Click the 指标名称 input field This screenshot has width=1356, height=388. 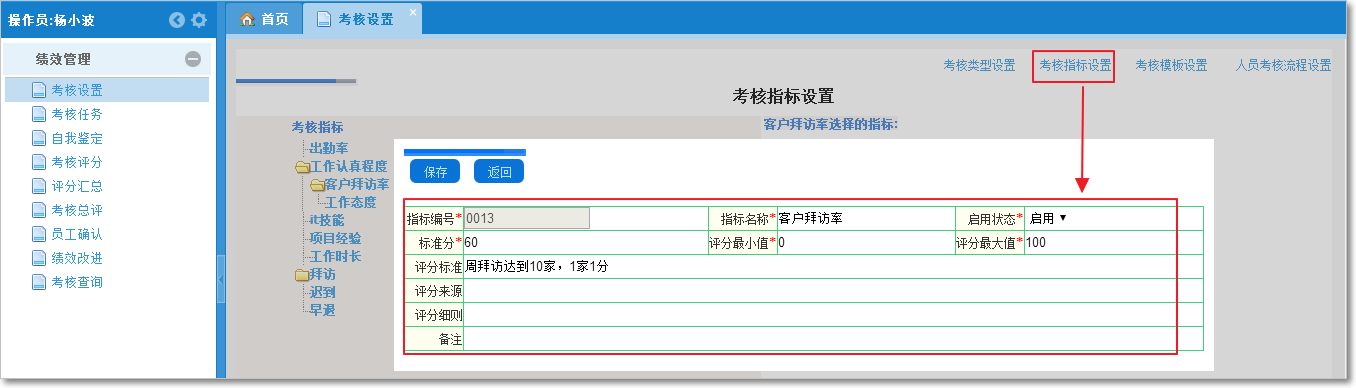866,218
